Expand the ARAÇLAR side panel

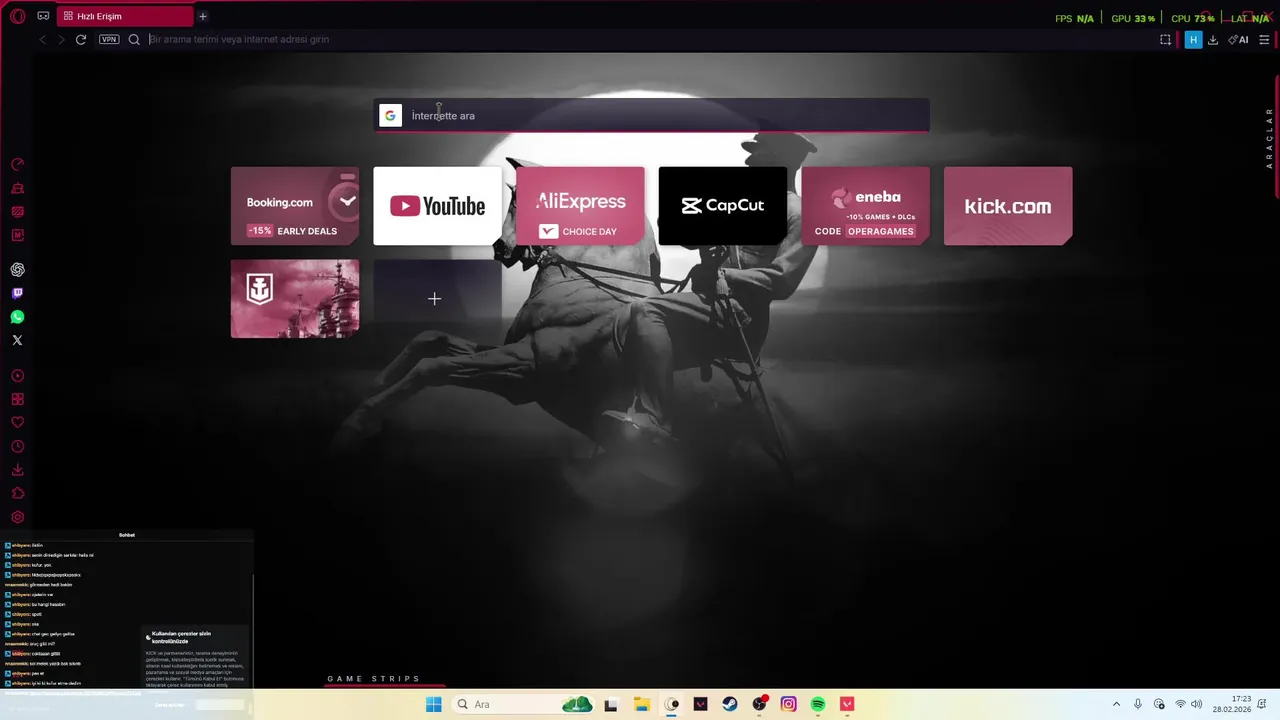tap(1270, 138)
